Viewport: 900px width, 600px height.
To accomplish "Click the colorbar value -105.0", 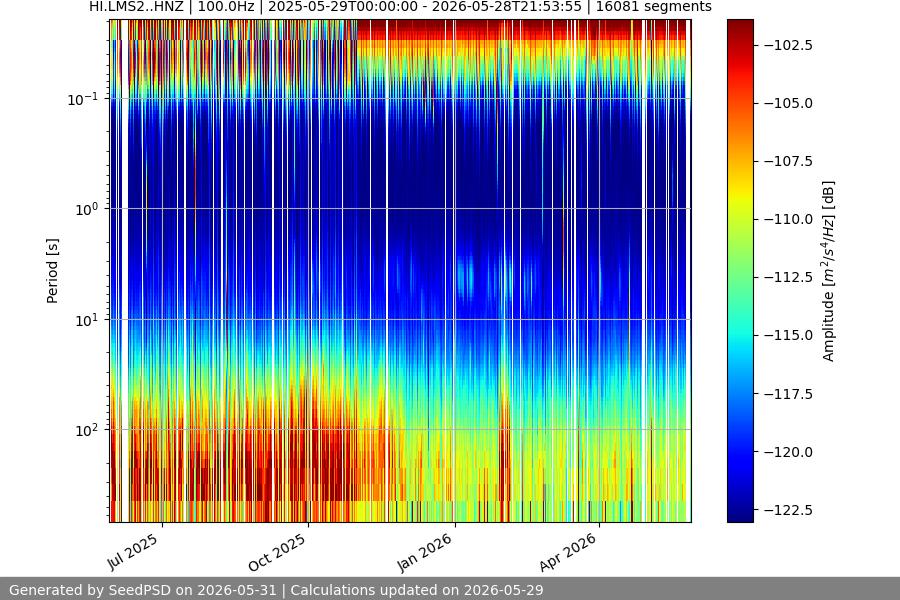I will (789, 103).
